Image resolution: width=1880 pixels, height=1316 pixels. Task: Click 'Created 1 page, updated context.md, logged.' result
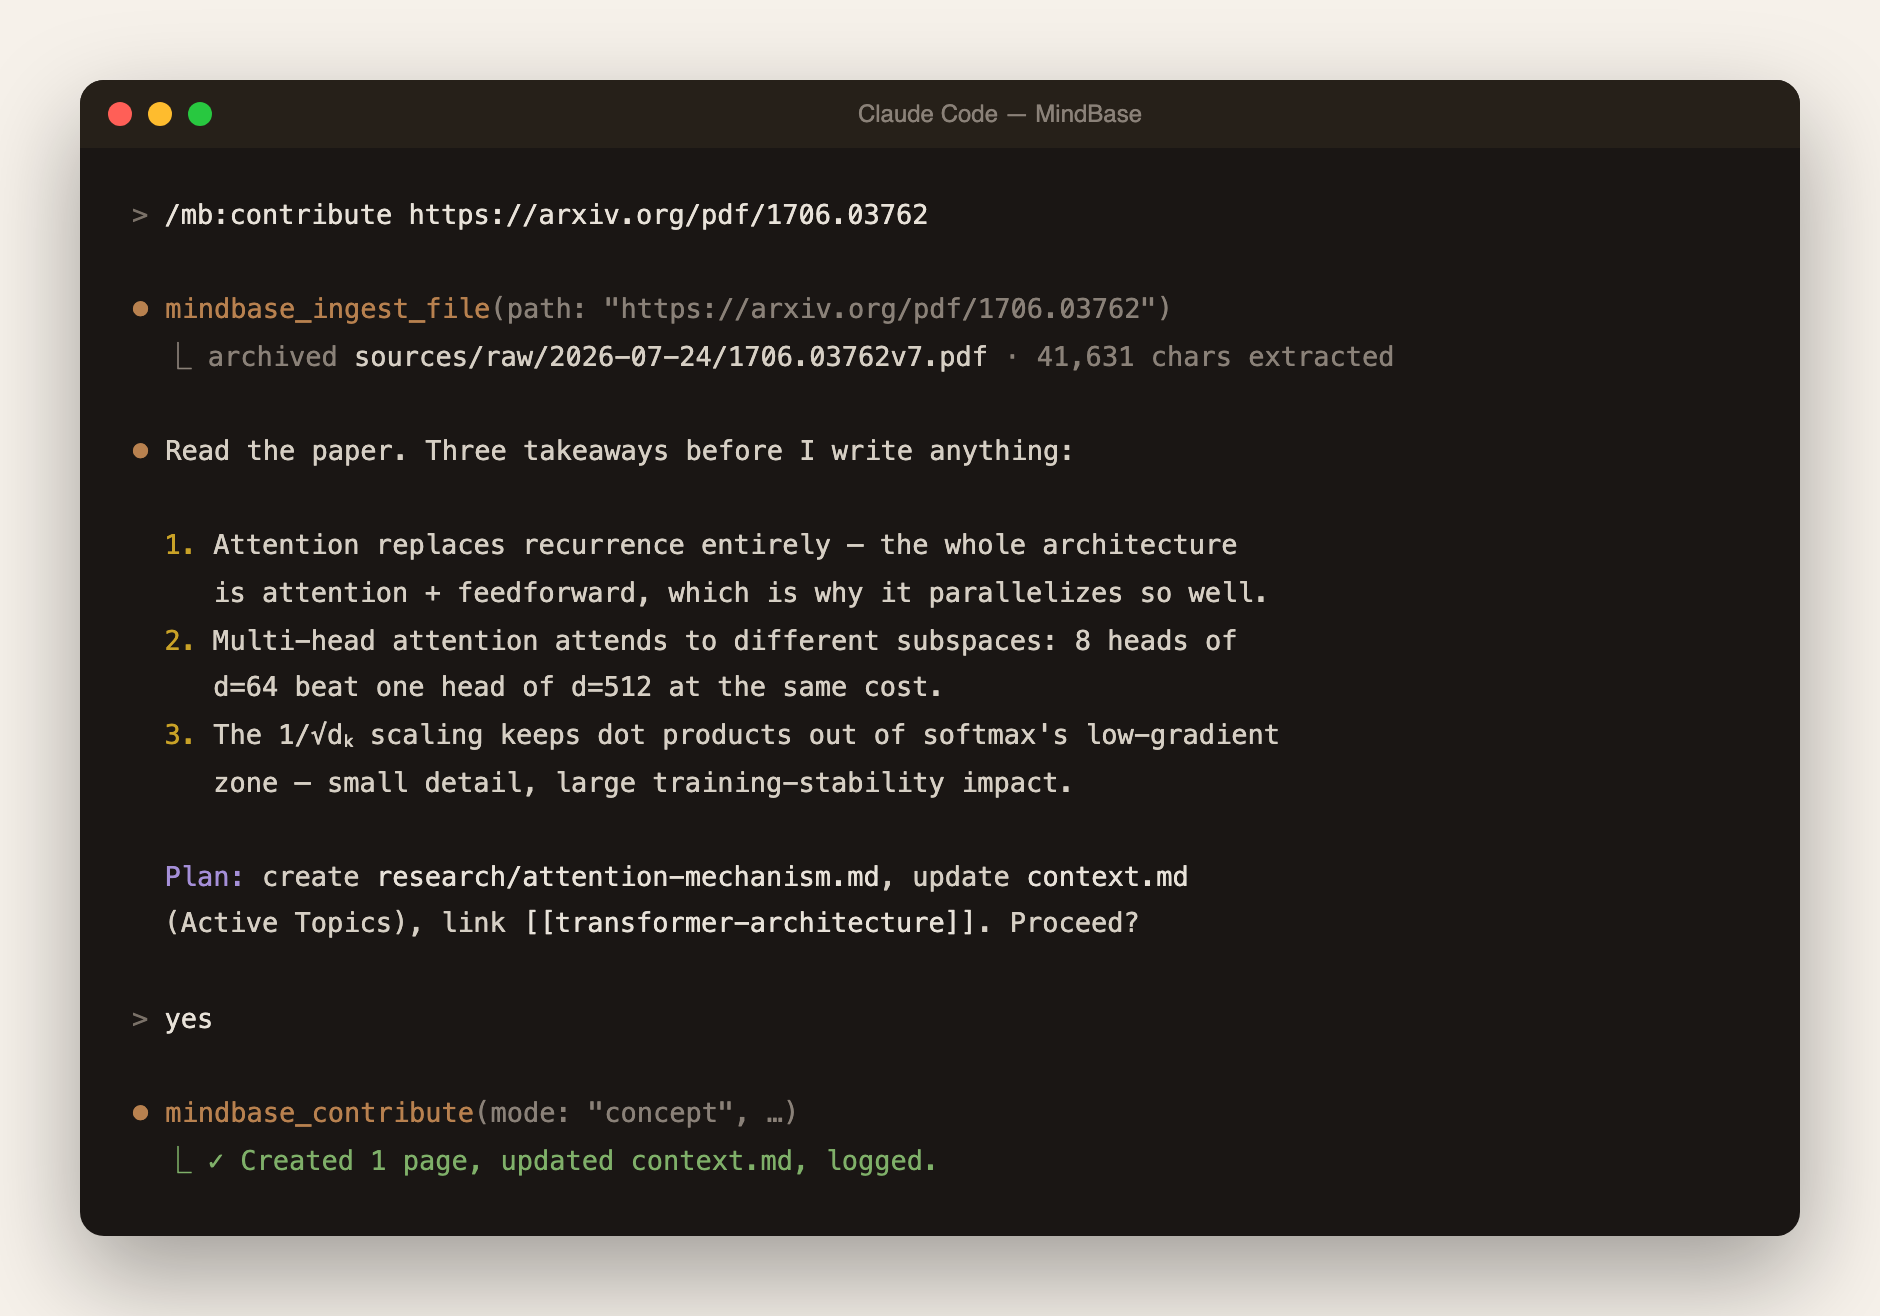pyautogui.click(x=588, y=1161)
